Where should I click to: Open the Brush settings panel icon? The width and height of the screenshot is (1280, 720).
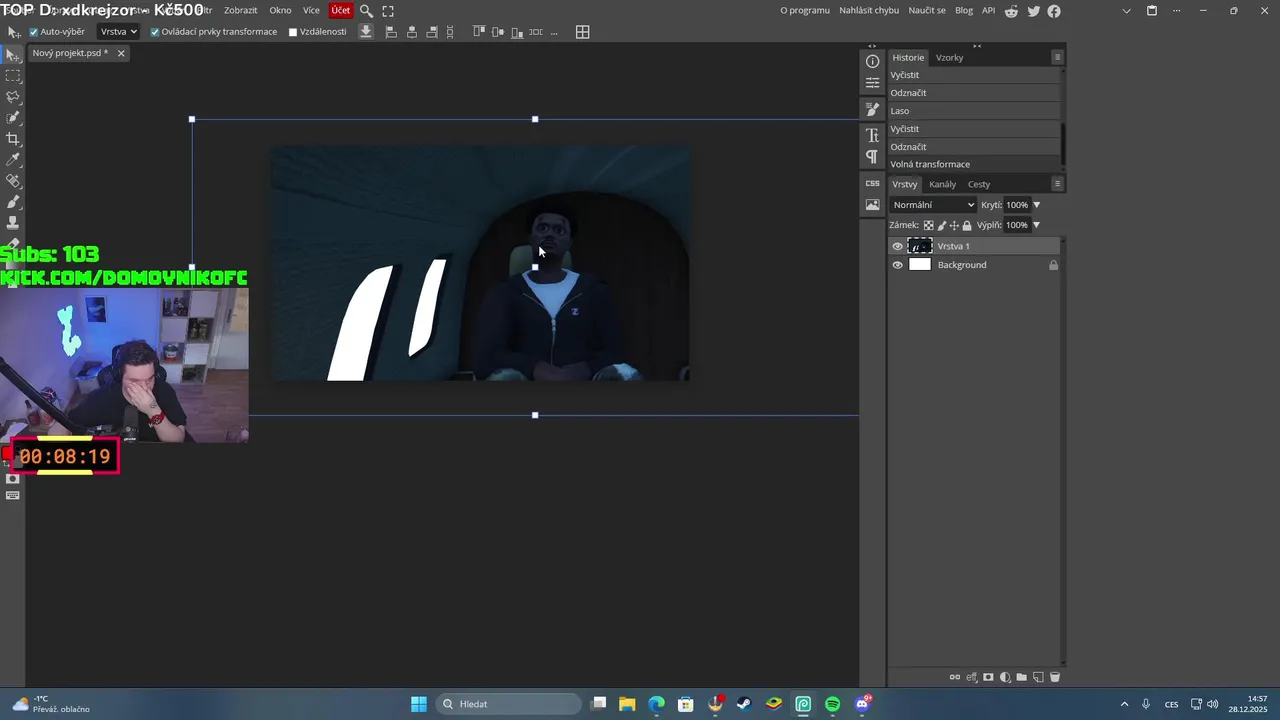click(872, 109)
